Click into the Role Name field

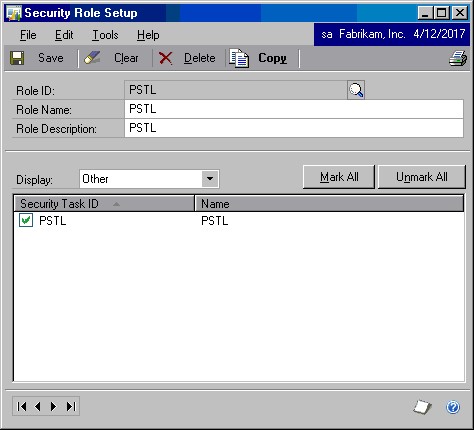pyautogui.click(x=294, y=109)
